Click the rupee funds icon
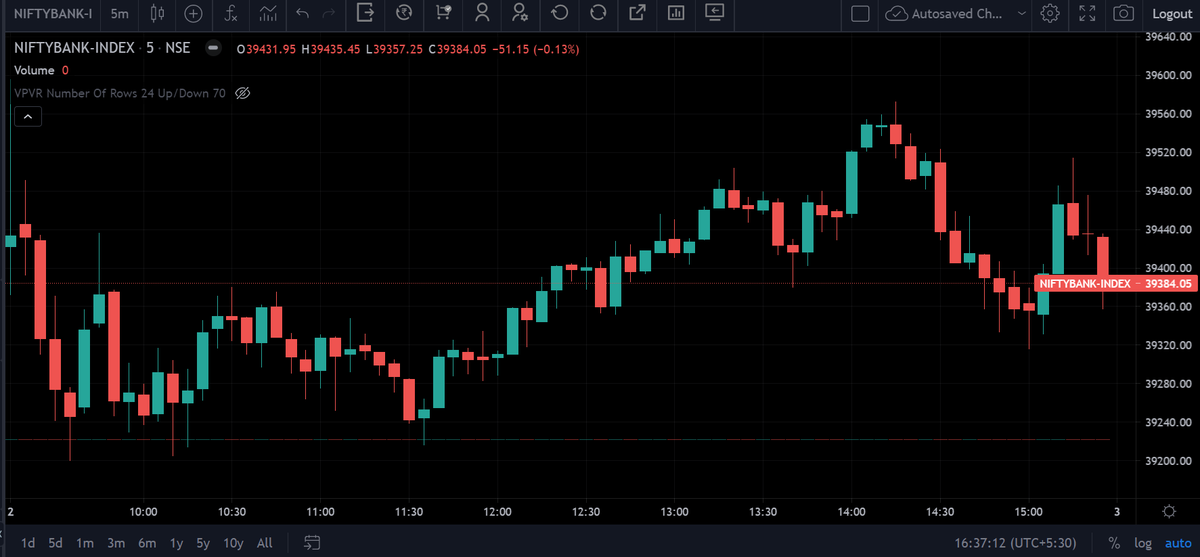 pyautogui.click(x=404, y=14)
